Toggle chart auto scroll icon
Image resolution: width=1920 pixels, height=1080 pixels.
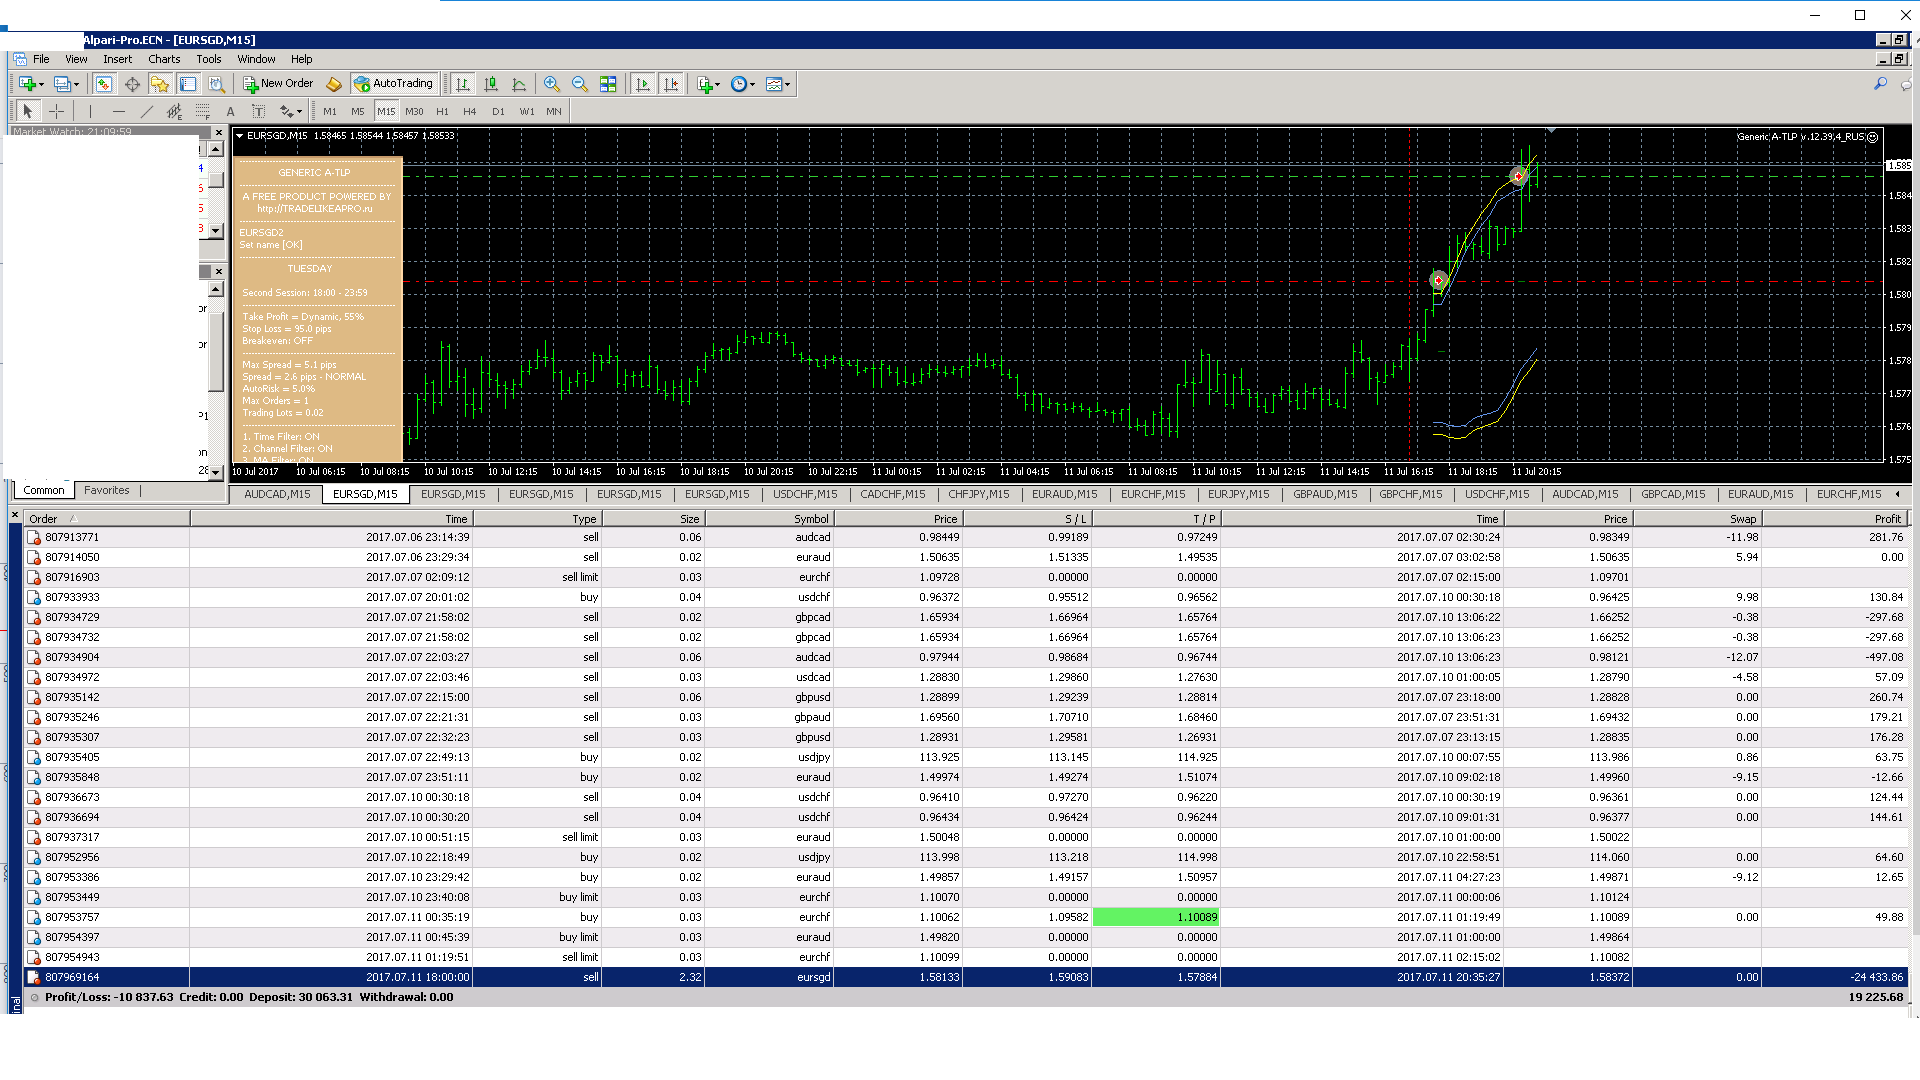643,85
